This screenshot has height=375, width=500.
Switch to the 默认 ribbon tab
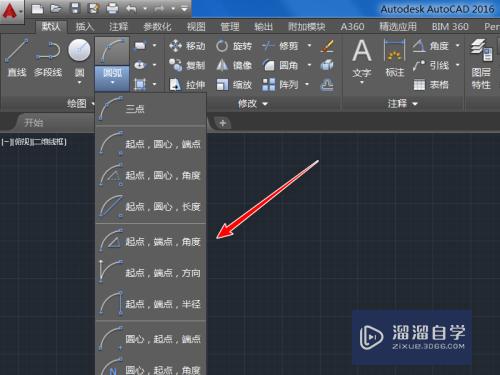[x=51, y=26]
